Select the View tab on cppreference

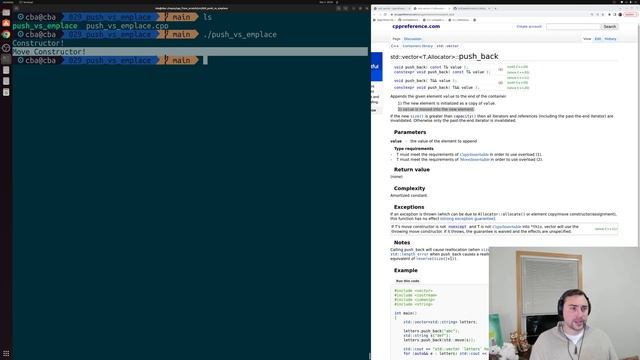tap(587, 39)
